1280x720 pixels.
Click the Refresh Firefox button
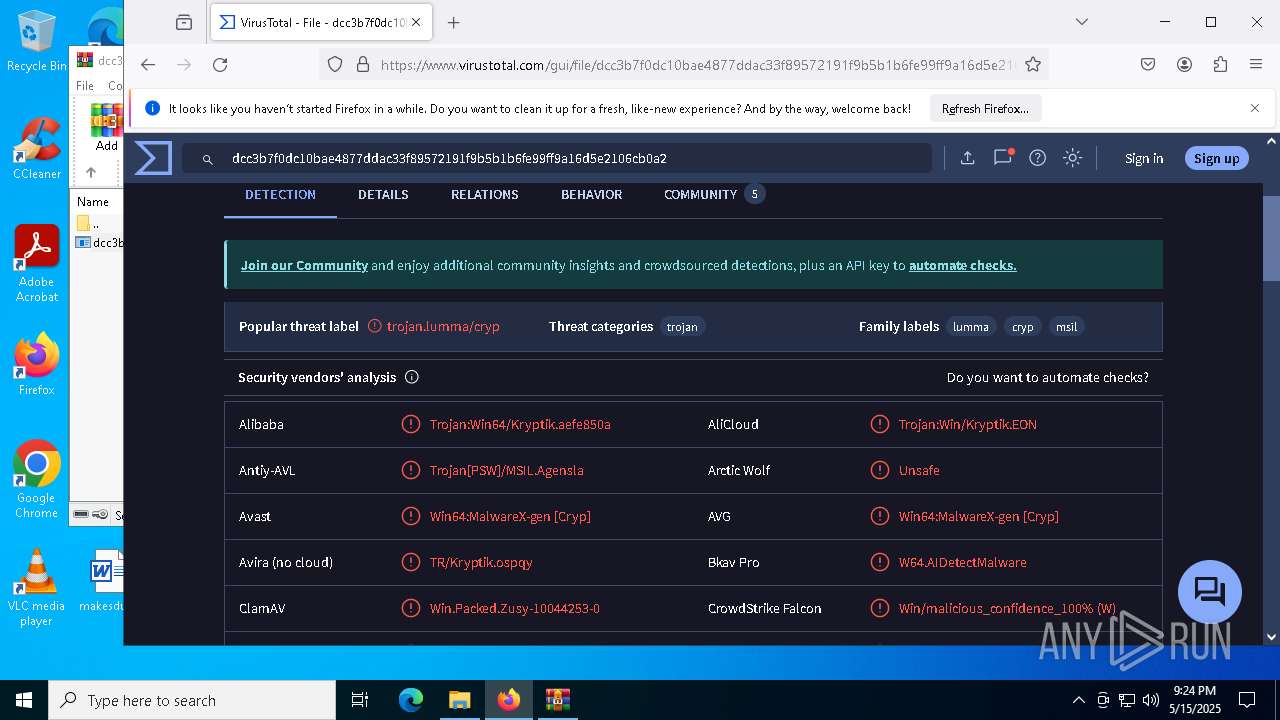(x=985, y=108)
